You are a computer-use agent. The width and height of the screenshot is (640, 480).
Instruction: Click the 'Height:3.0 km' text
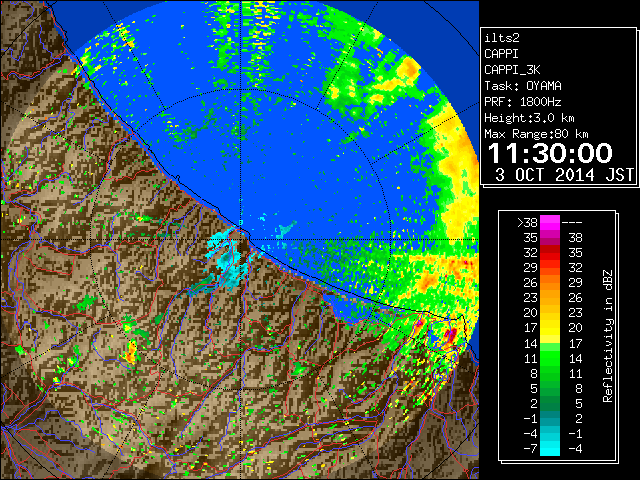coord(529,118)
